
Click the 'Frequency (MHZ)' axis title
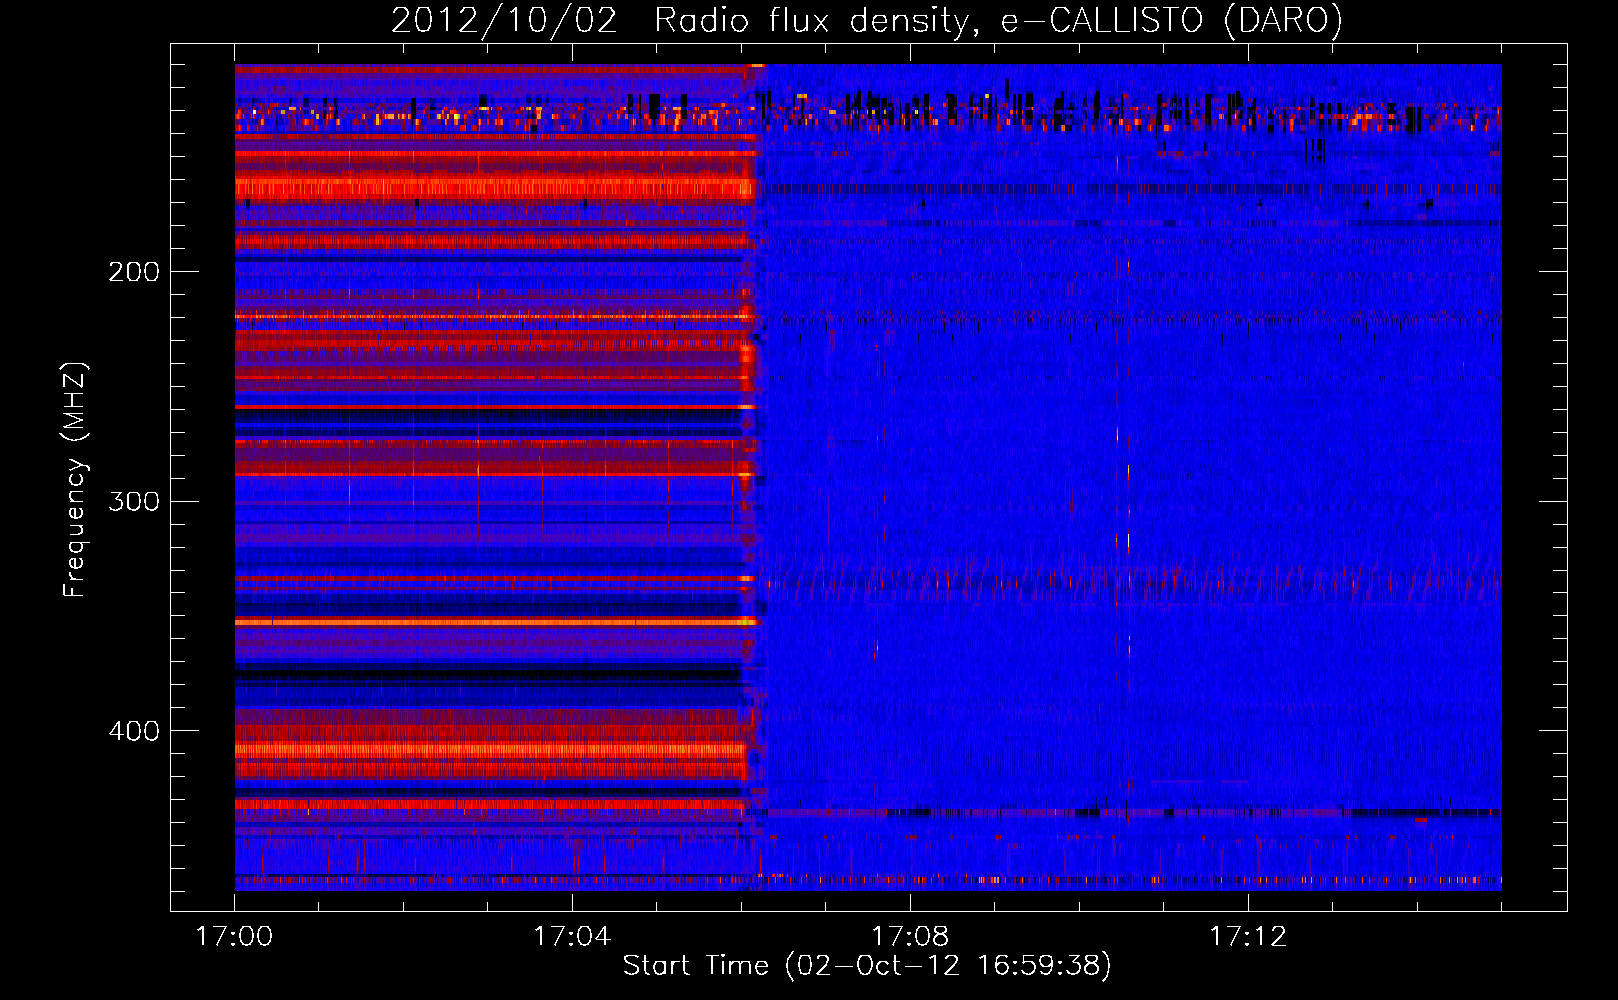coord(75,480)
